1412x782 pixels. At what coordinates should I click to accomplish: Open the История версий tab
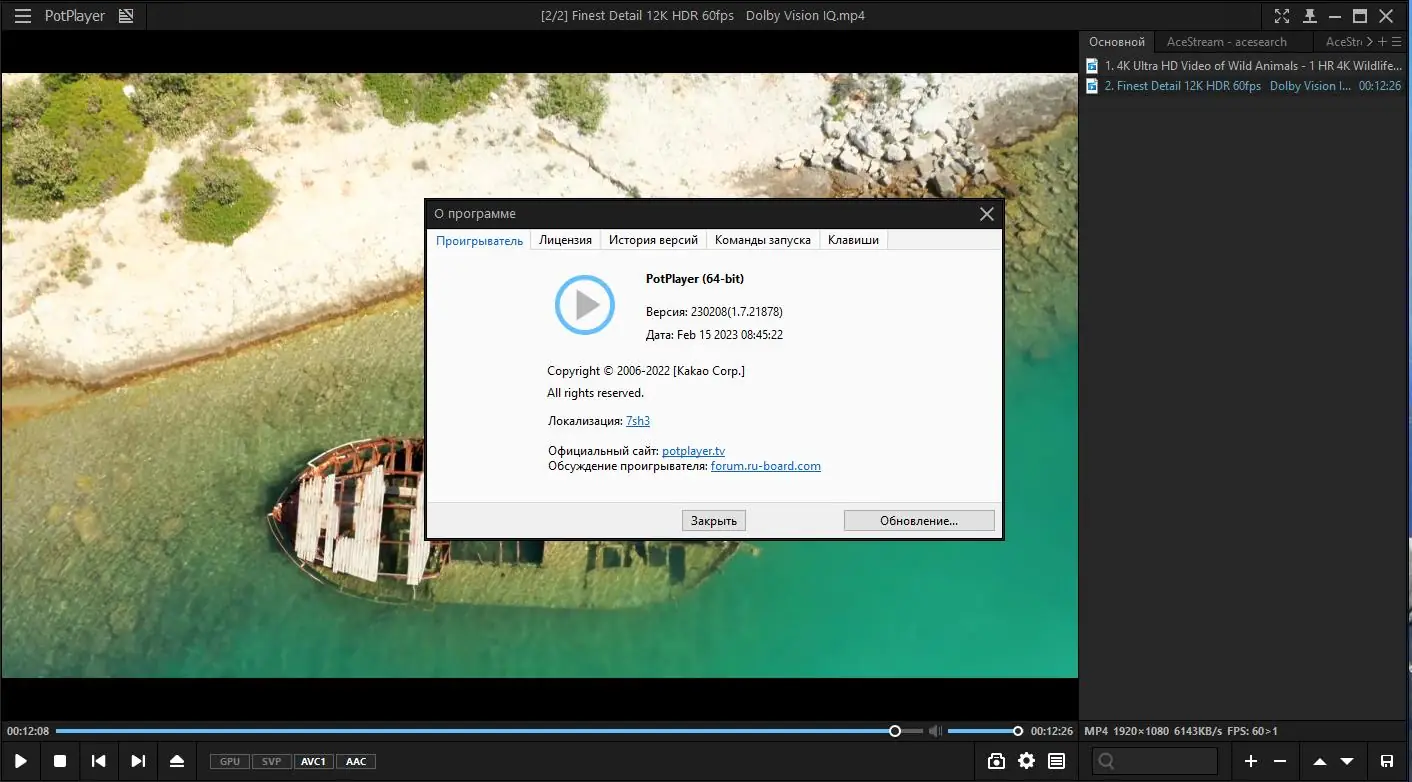653,240
